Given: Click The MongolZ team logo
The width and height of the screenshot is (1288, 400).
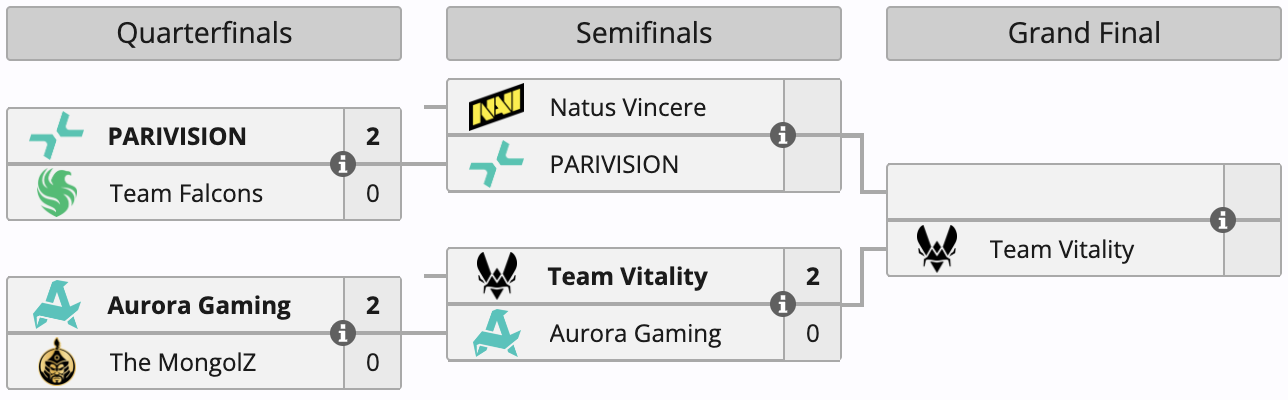Looking at the screenshot, I should coord(57,362).
